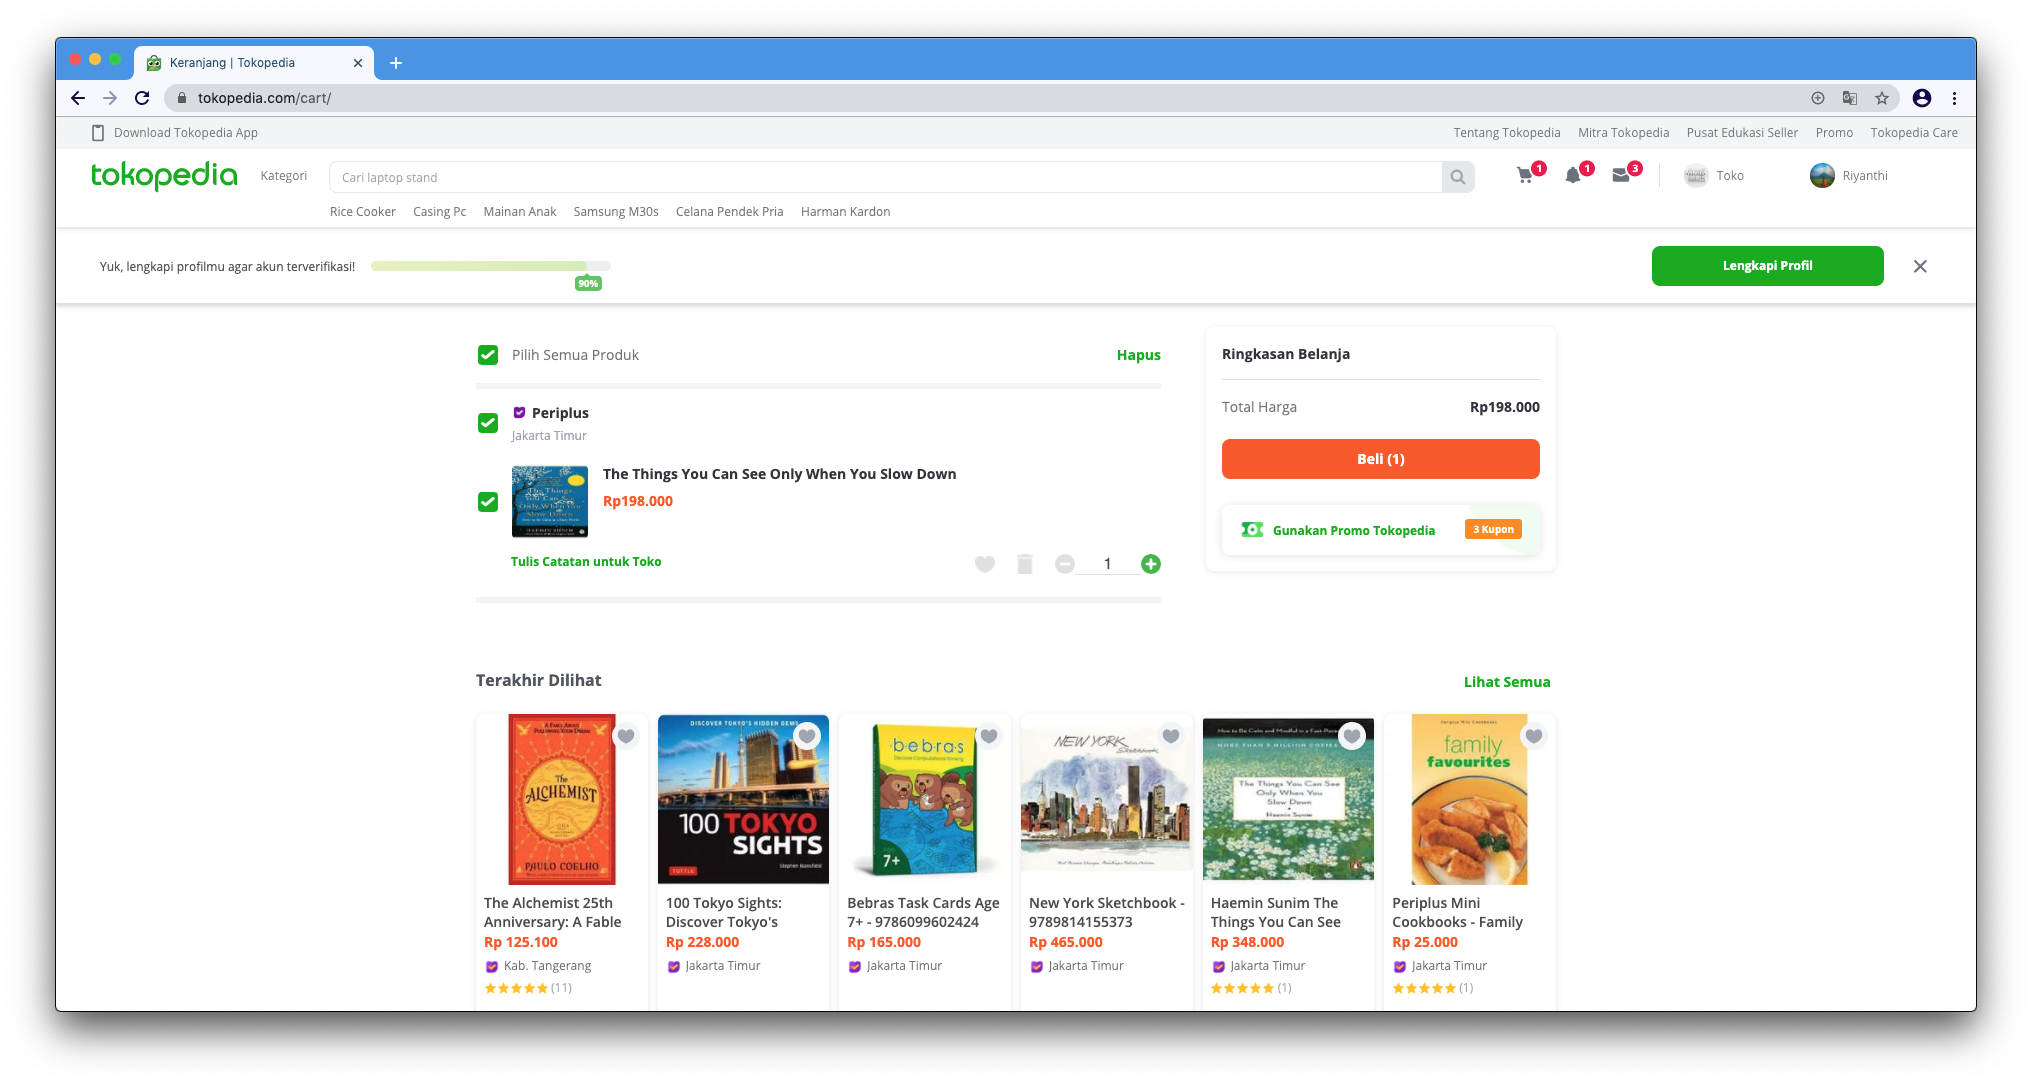
Task: Open the cart item book thumbnail
Action: 550,502
